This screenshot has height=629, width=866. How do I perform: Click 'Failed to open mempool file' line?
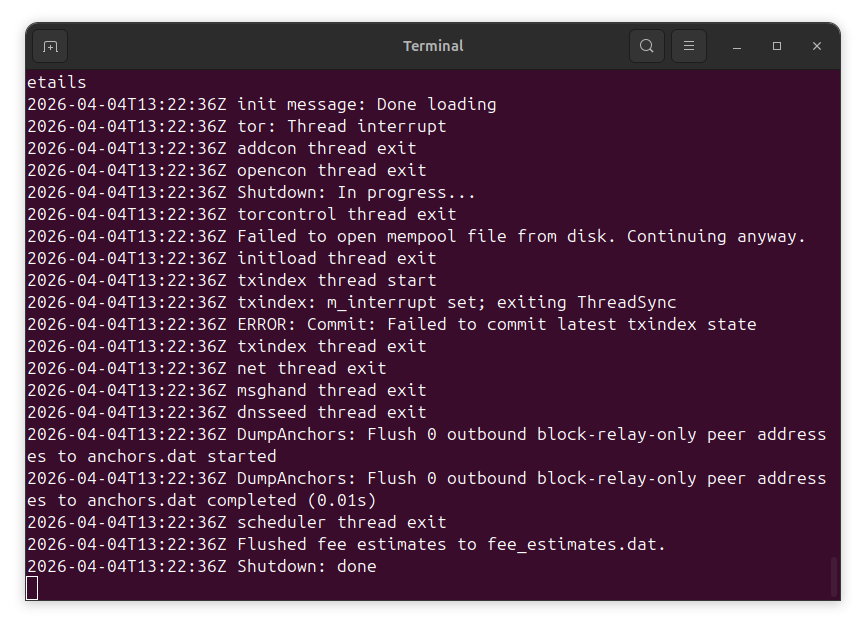pyautogui.click(x=520, y=236)
